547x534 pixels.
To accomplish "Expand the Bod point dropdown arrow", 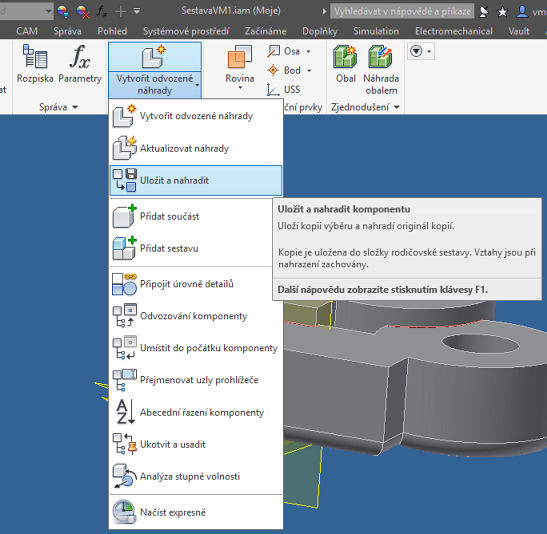I will (x=309, y=70).
